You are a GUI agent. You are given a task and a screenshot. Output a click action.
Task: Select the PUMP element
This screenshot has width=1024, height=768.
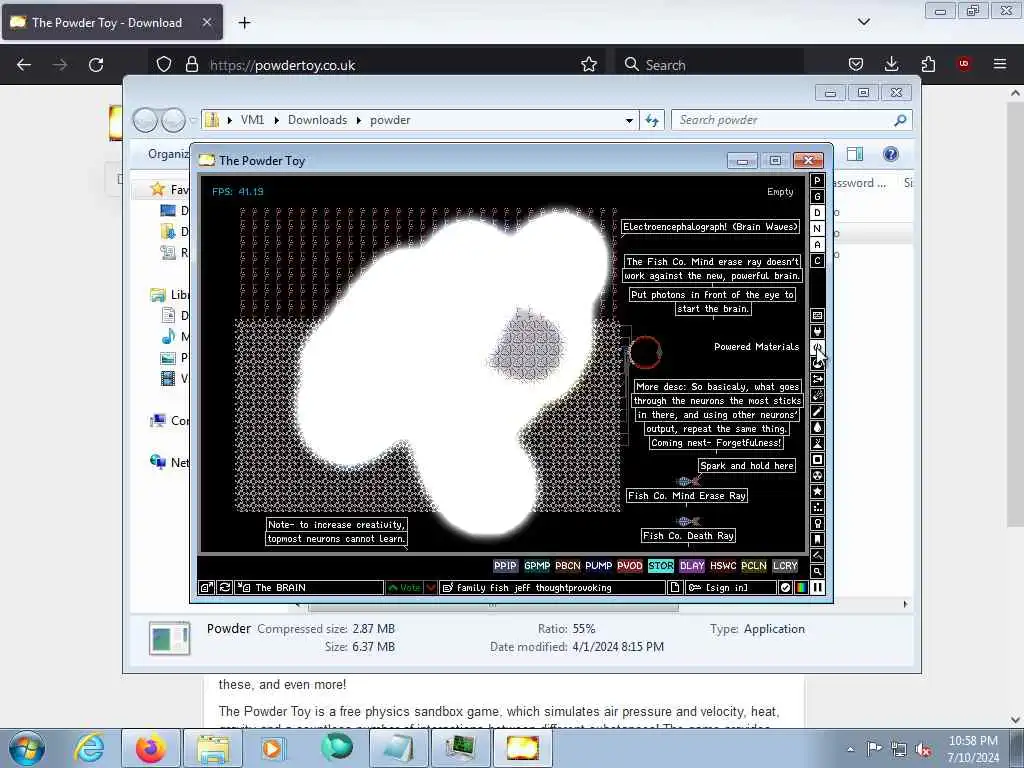coord(598,566)
